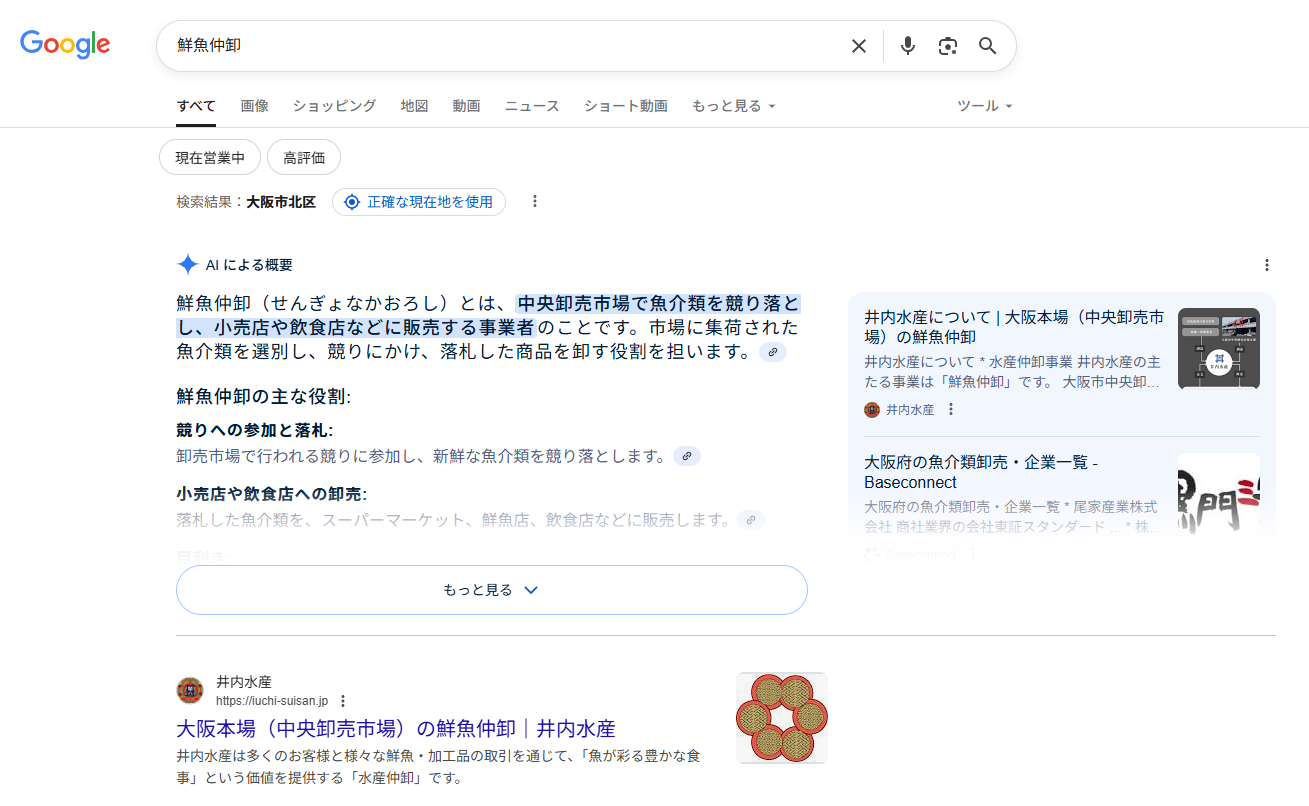The image size is (1309, 806).
Task: Open Google Lens image search icon
Action: tap(948, 46)
